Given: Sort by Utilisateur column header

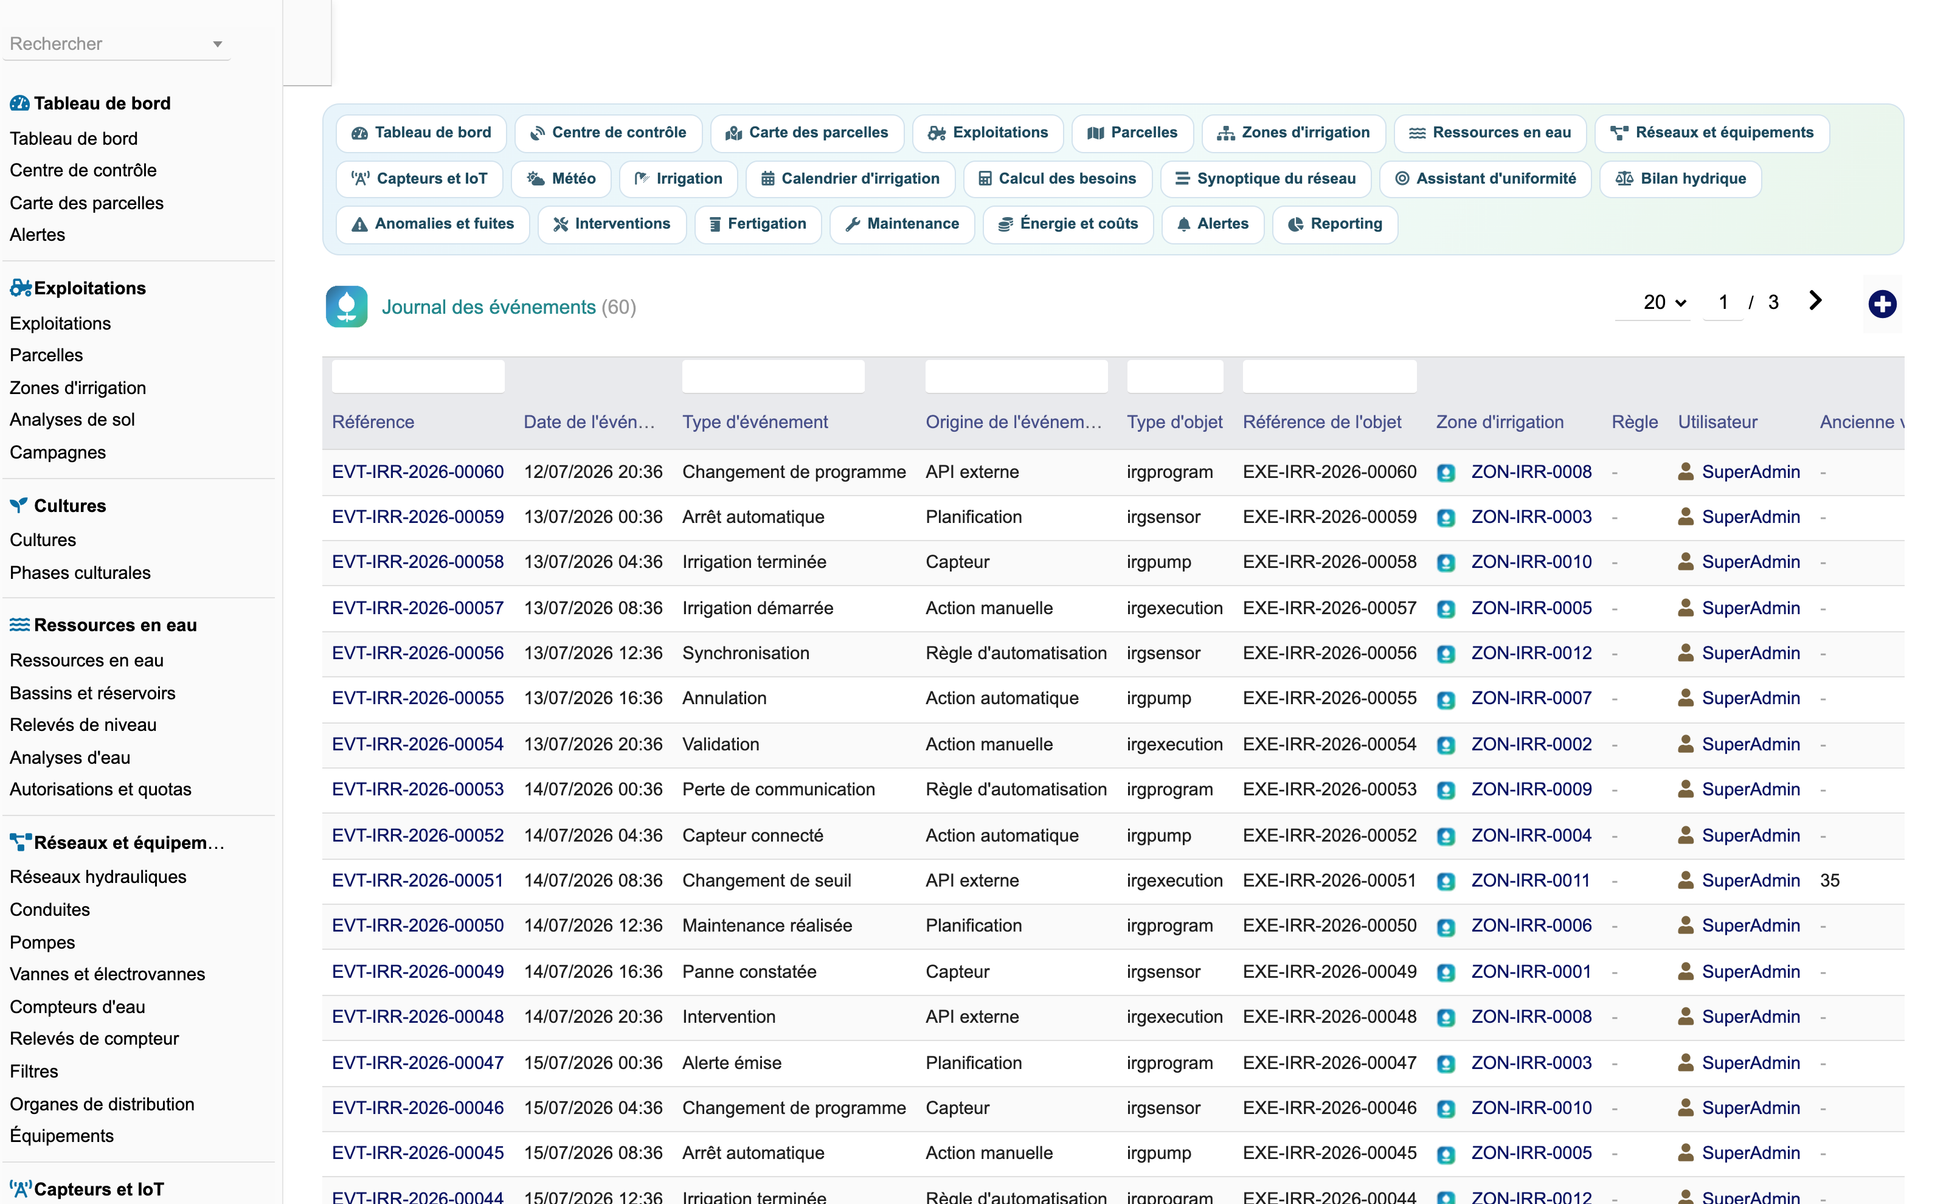Looking at the screenshot, I should 1717,422.
